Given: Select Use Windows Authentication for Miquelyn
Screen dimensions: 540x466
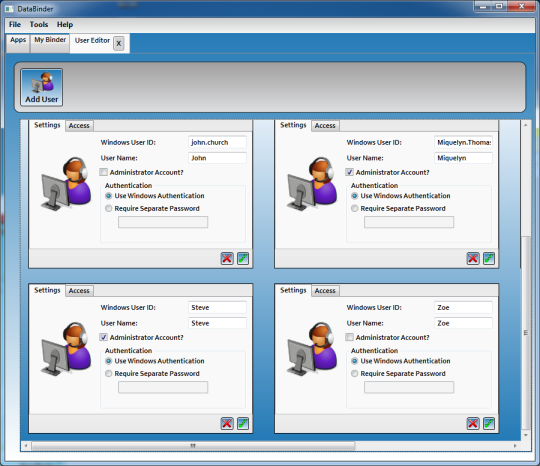Looking at the screenshot, I should (x=354, y=196).
